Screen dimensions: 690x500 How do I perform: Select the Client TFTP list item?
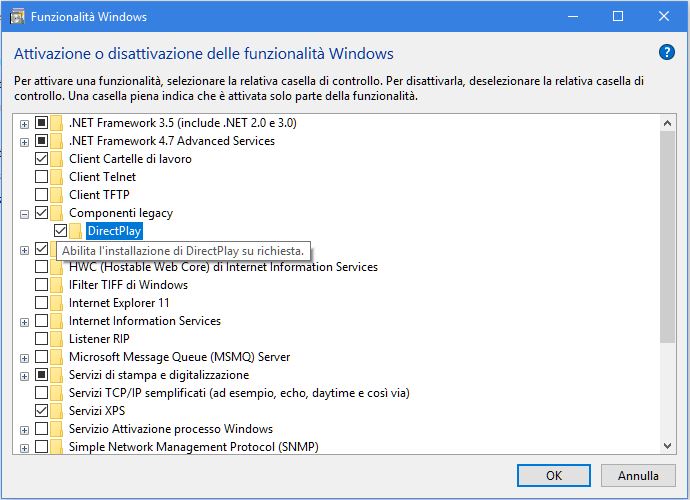(x=98, y=195)
